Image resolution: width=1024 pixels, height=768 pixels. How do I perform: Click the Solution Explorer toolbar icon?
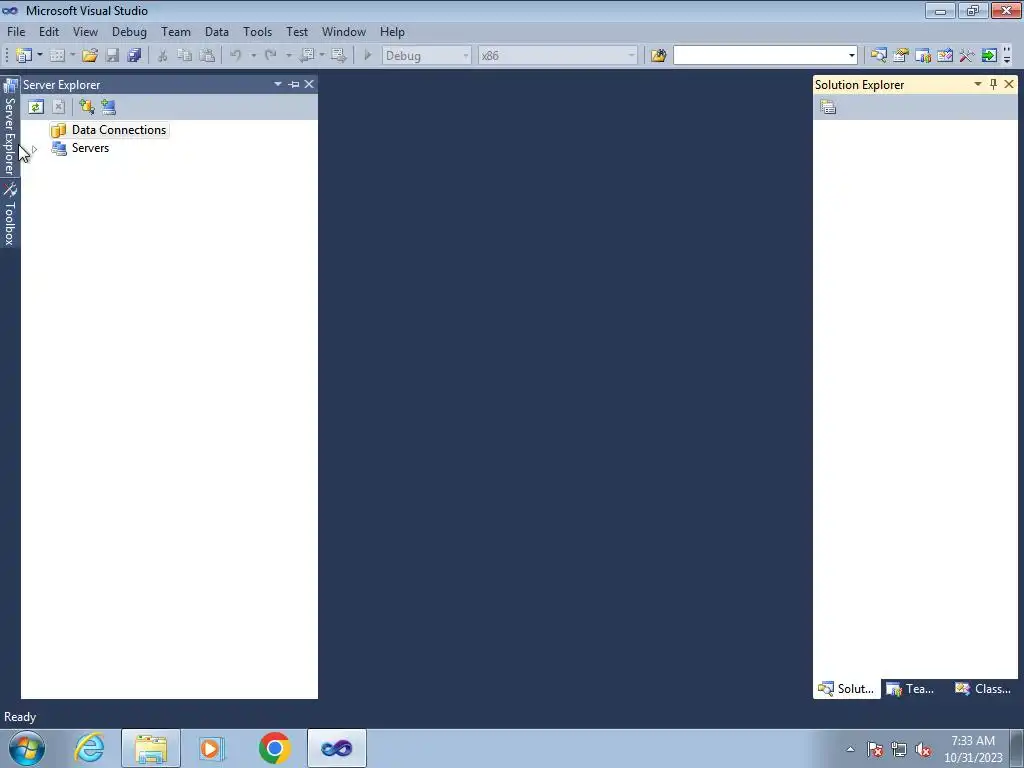[878, 56]
